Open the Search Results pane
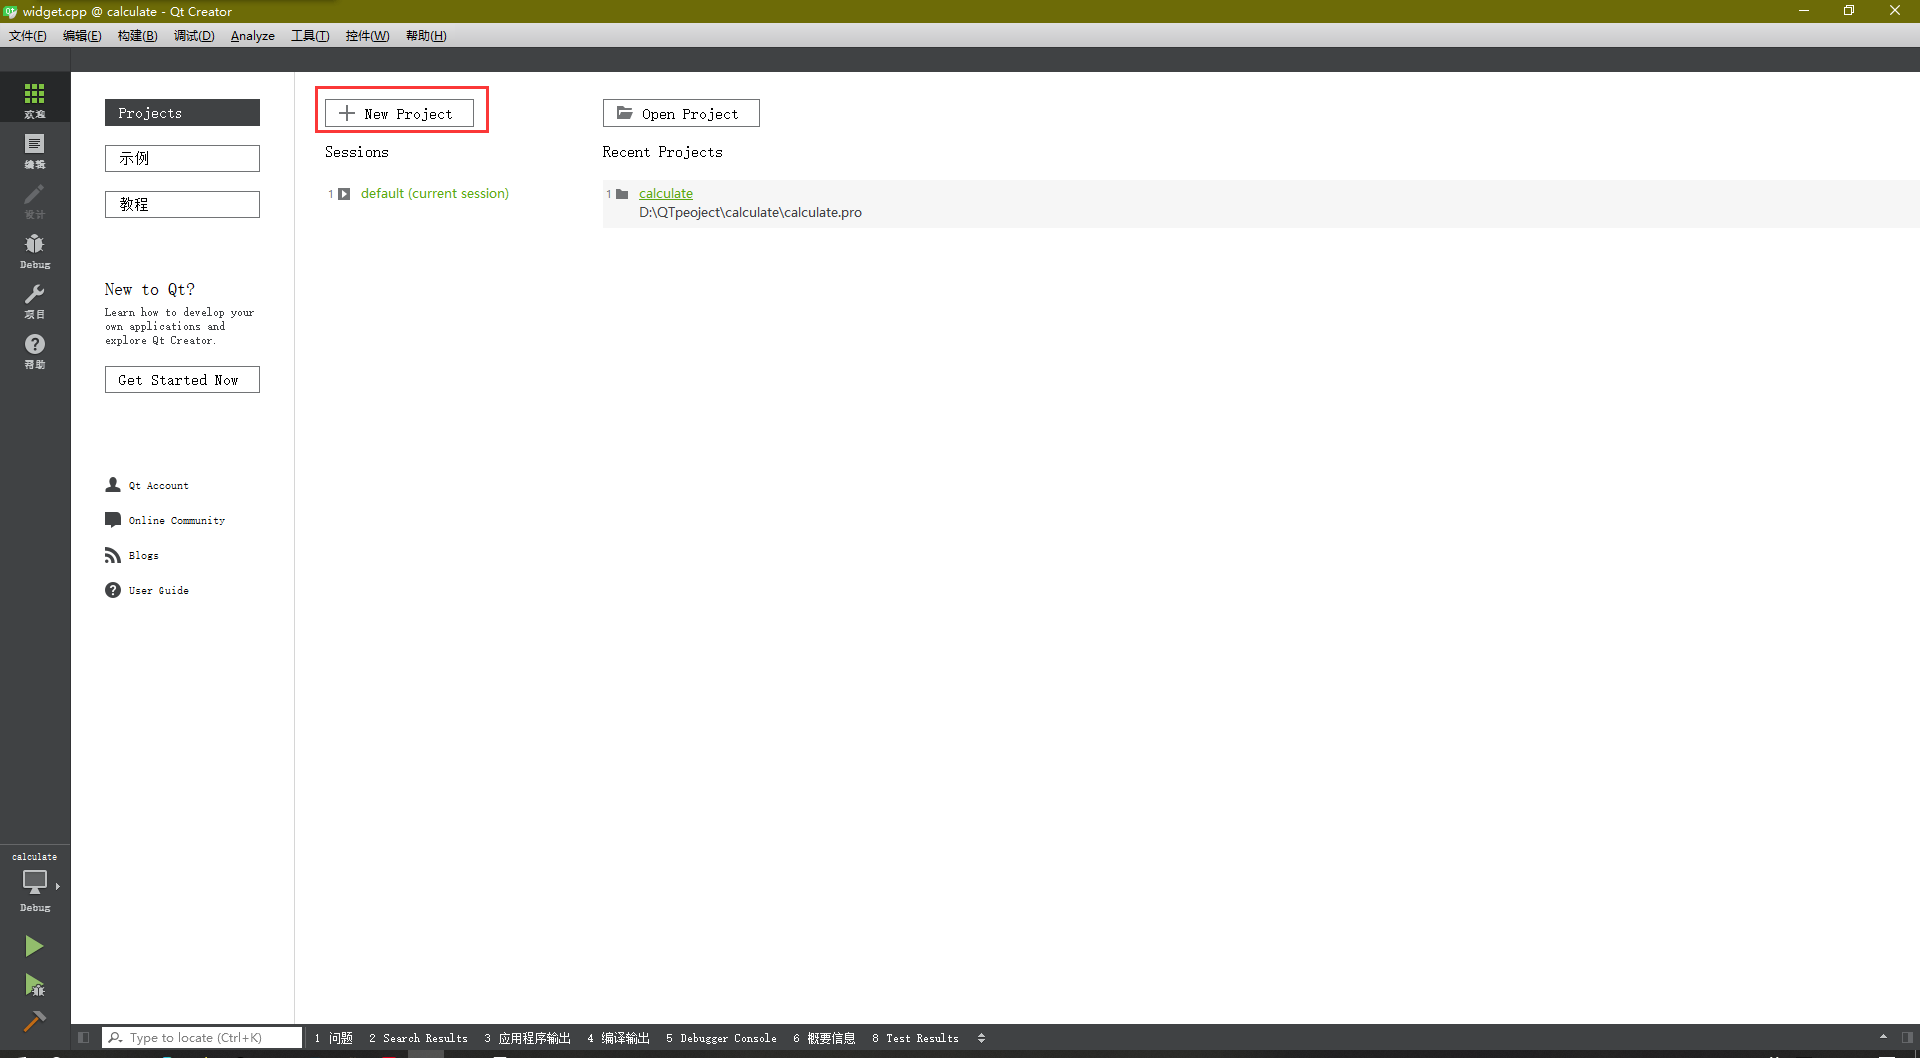1920x1058 pixels. click(x=418, y=1038)
